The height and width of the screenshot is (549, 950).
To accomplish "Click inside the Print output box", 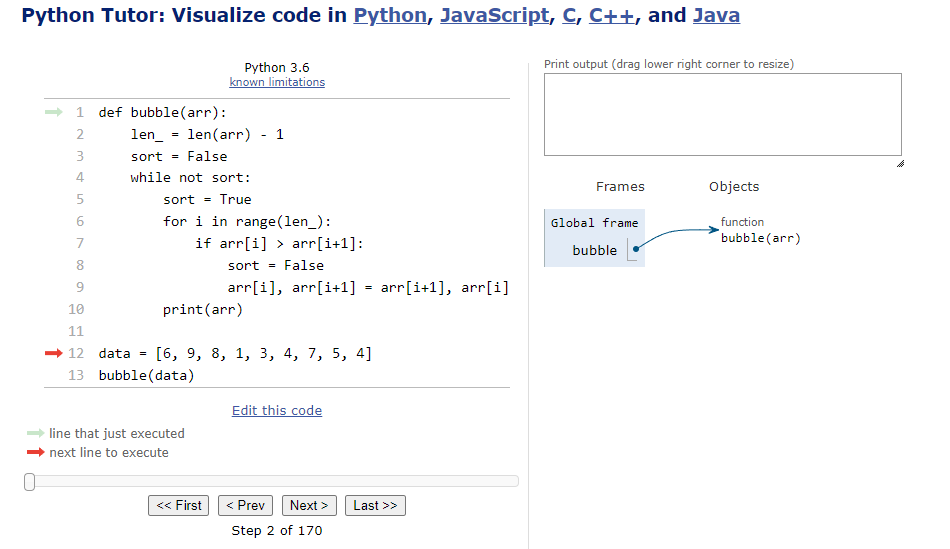I will tap(722, 115).
